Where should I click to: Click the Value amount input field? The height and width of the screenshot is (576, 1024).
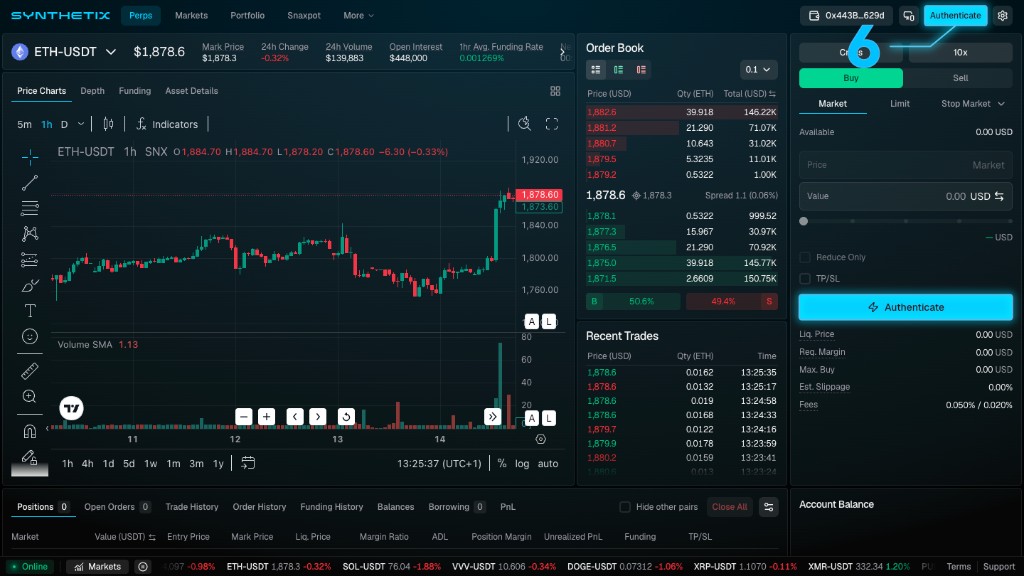pos(906,196)
